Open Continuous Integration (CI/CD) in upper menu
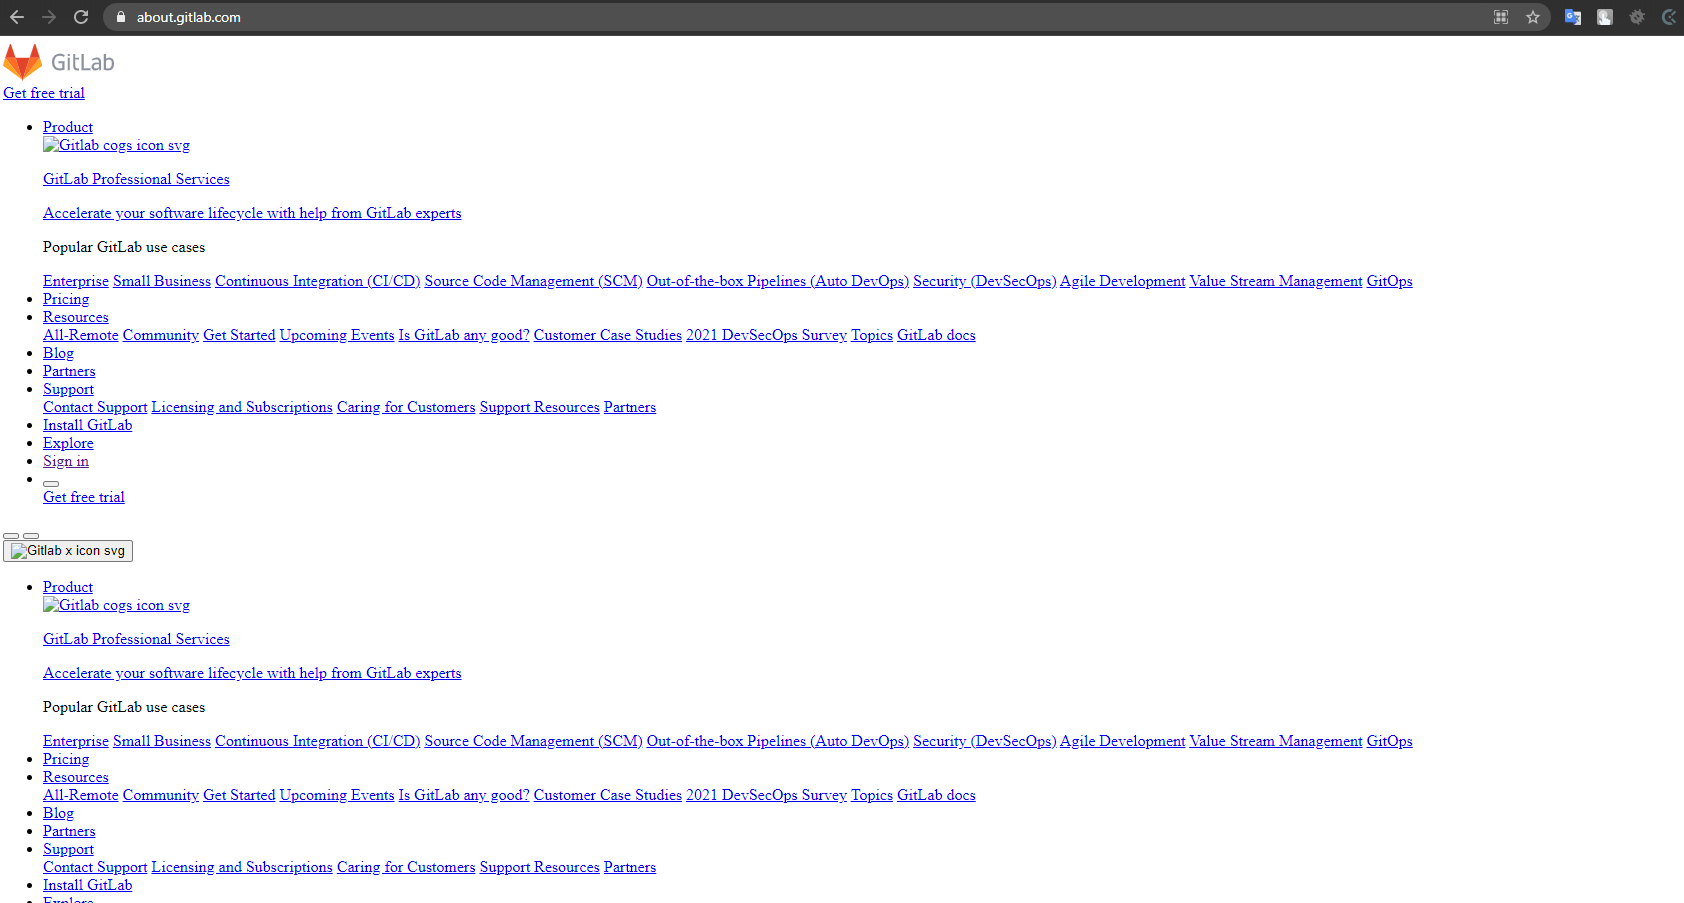The width and height of the screenshot is (1684, 903). pos(318,281)
